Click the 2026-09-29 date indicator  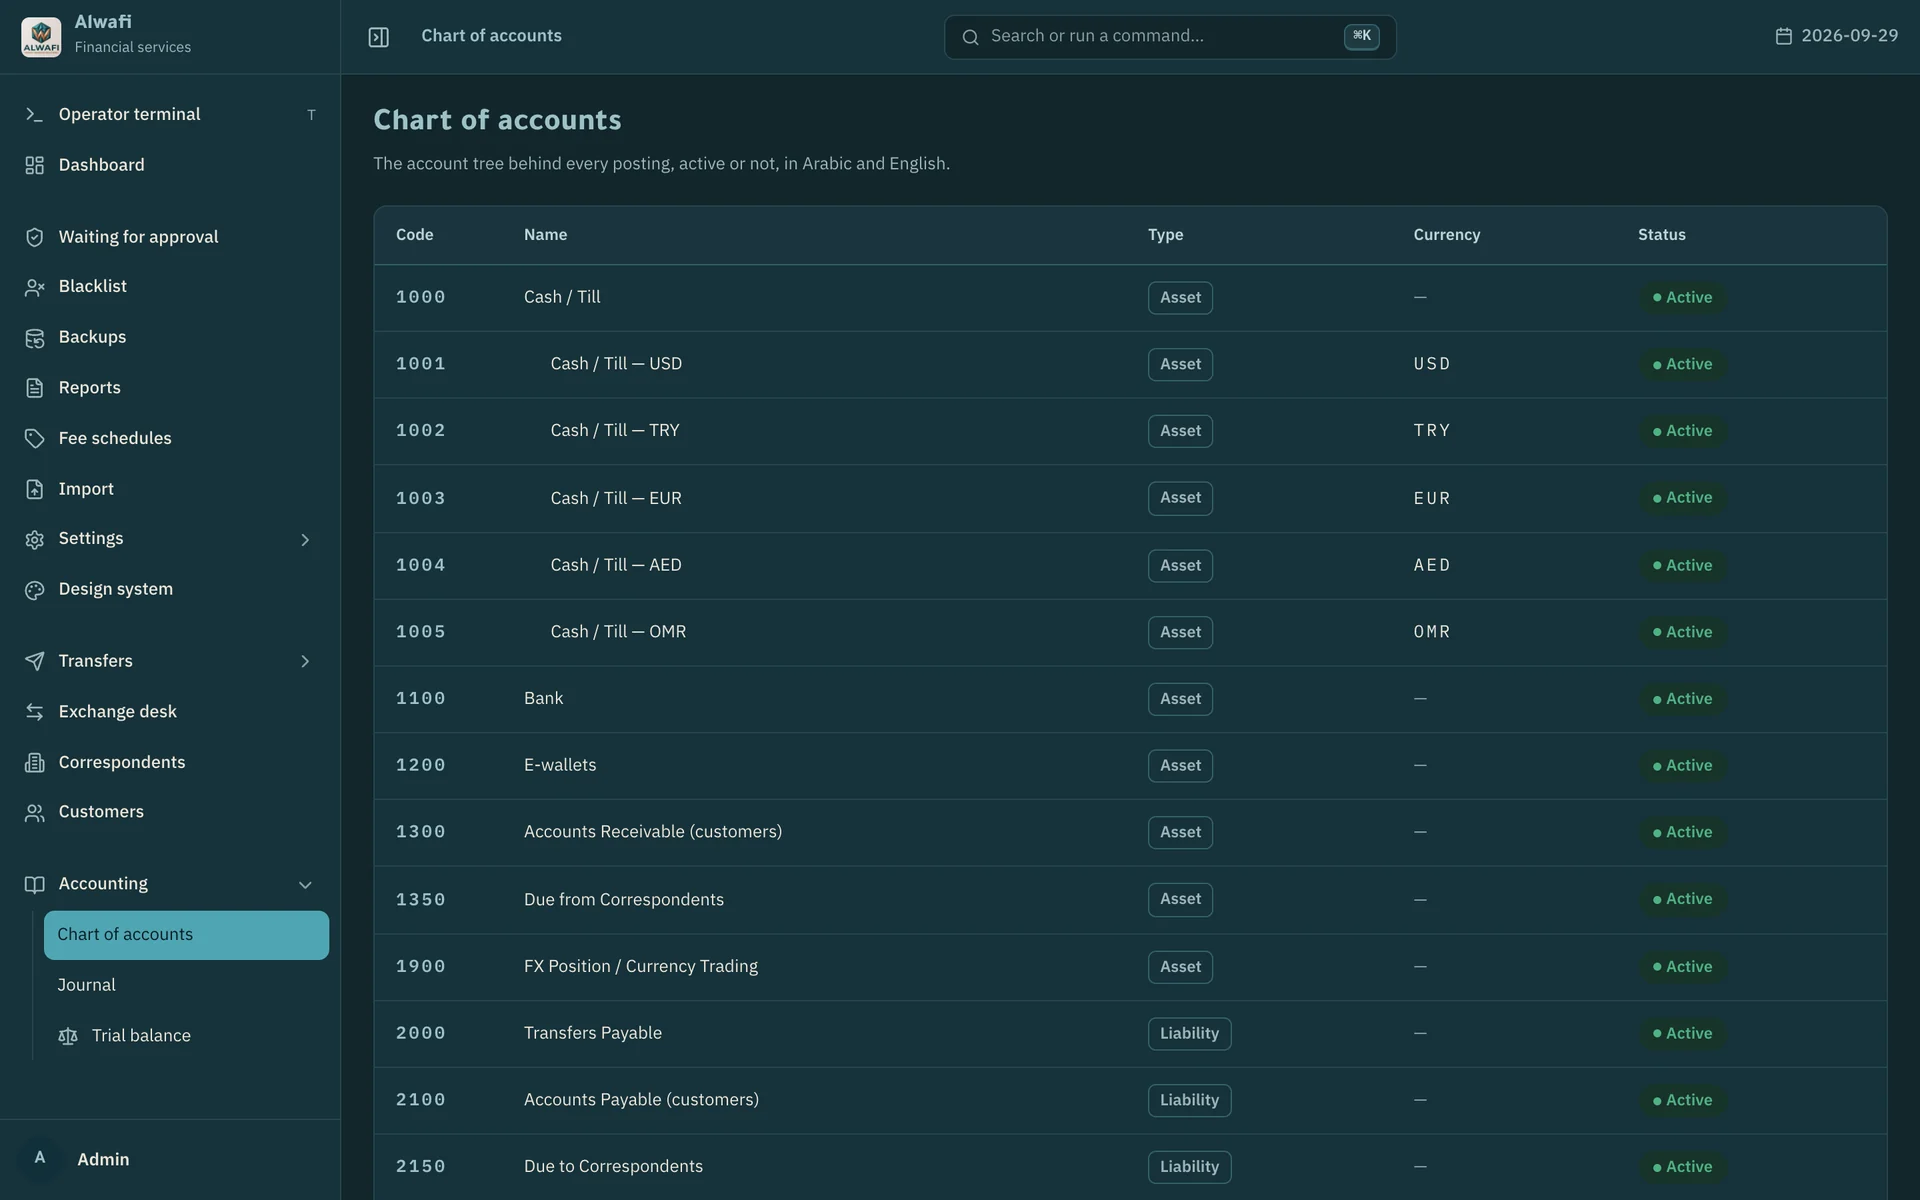pyautogui.click(x=1836, y=36)
